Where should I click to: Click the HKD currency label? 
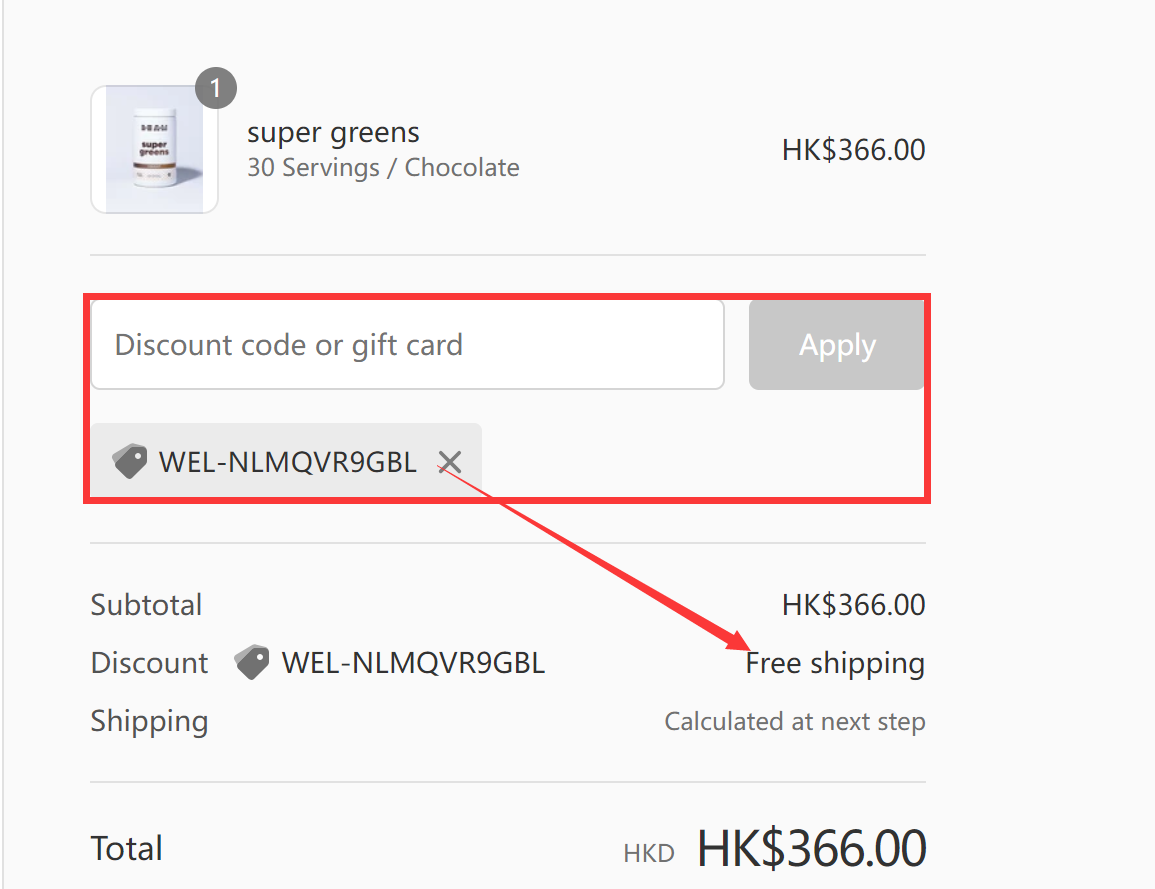pyautogui.click(x=649, y=852)
